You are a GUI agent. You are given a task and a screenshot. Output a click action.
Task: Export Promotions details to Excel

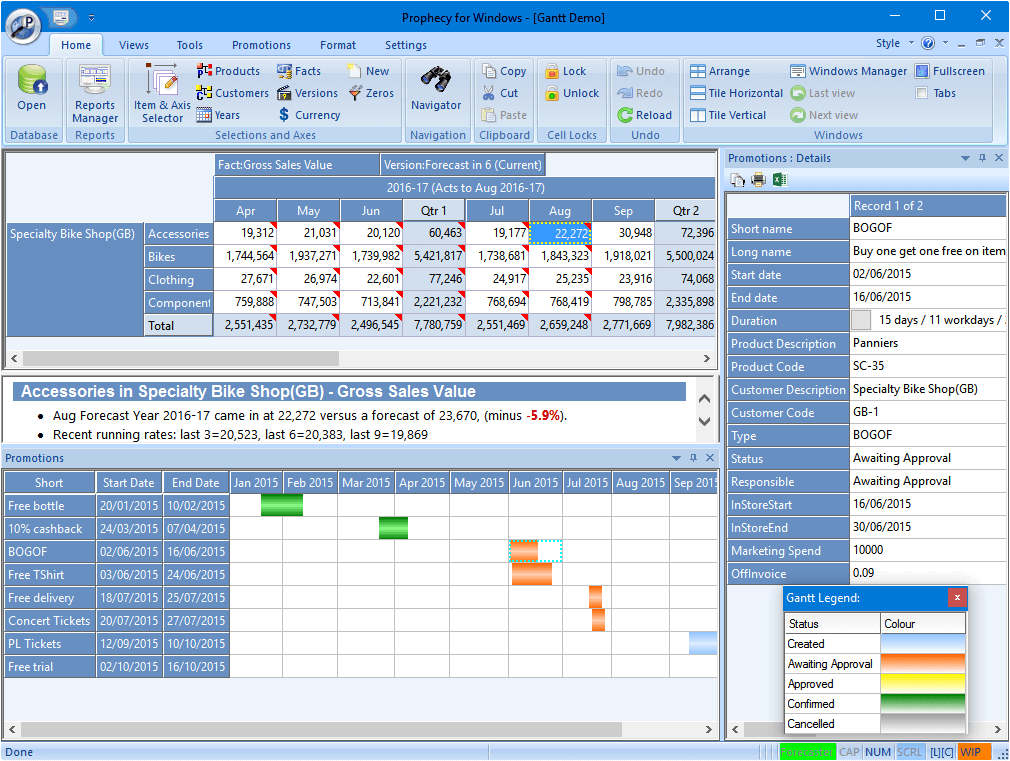[x=780, y=178]
